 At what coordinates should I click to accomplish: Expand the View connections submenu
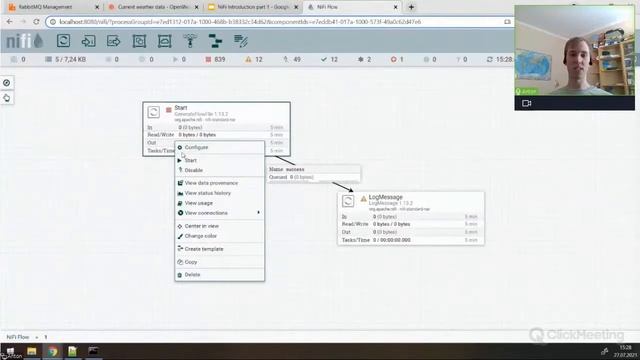coord(220,213)
